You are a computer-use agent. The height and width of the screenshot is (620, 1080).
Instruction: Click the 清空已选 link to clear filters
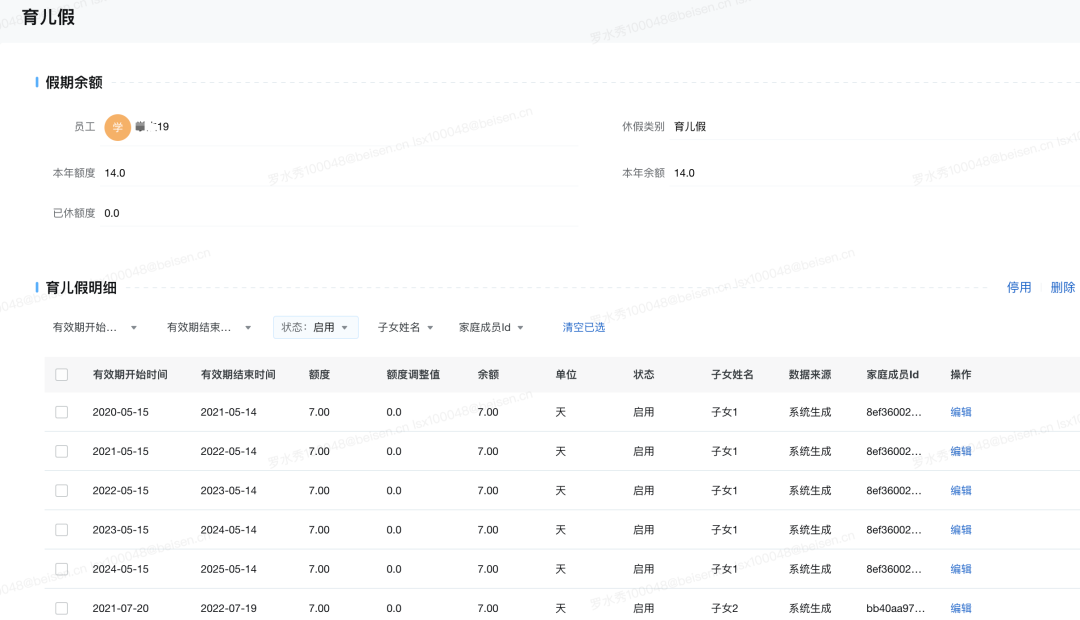click(x=582, y=327)
